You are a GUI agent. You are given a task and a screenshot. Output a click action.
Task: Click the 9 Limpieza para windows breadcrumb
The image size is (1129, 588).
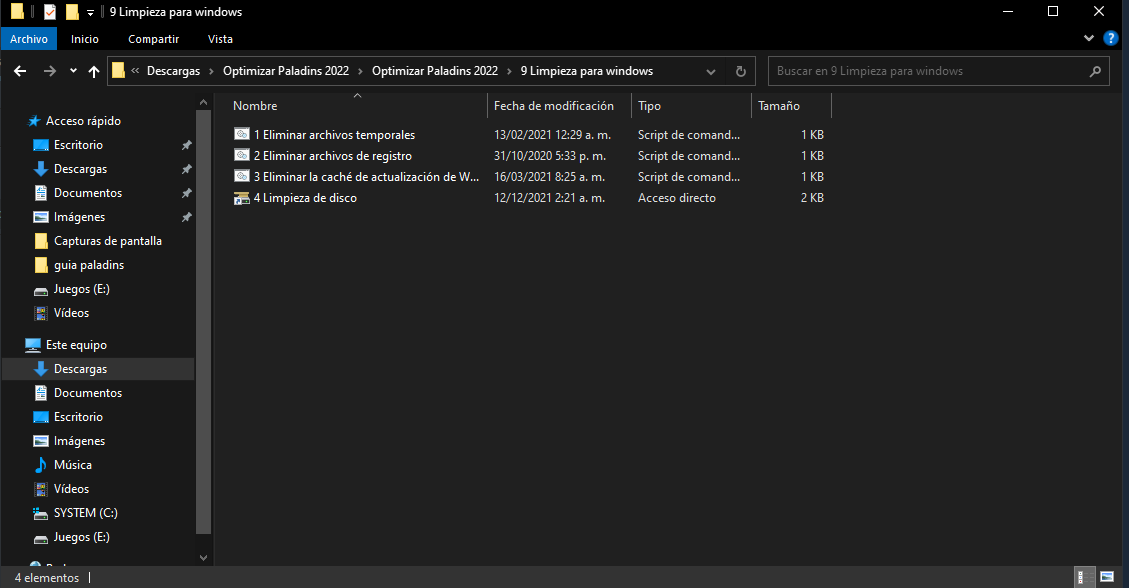pyautogui.click(x=587, y=71)
